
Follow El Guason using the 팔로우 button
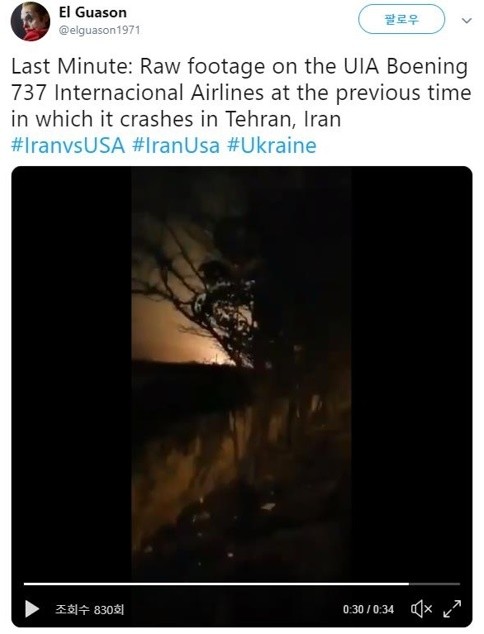402,19
